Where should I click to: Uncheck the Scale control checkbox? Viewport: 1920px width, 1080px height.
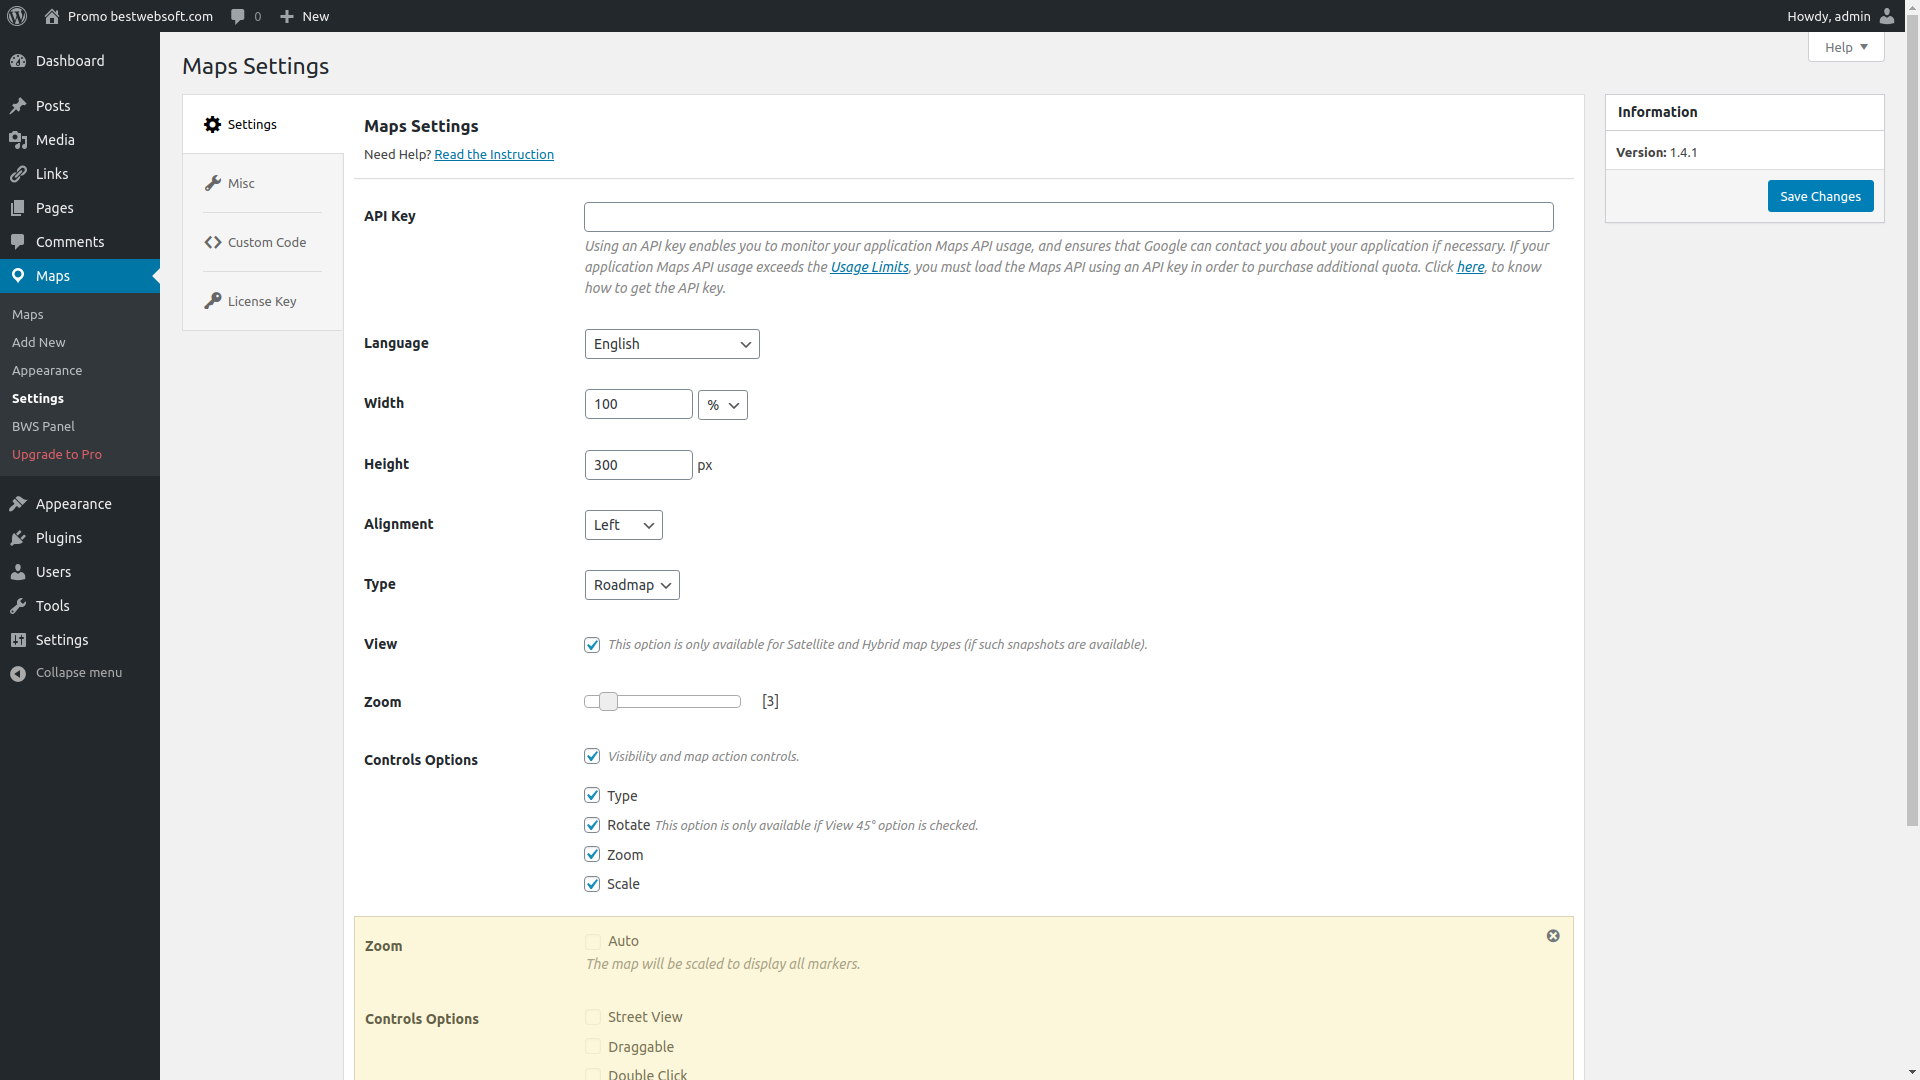[592, 884]
